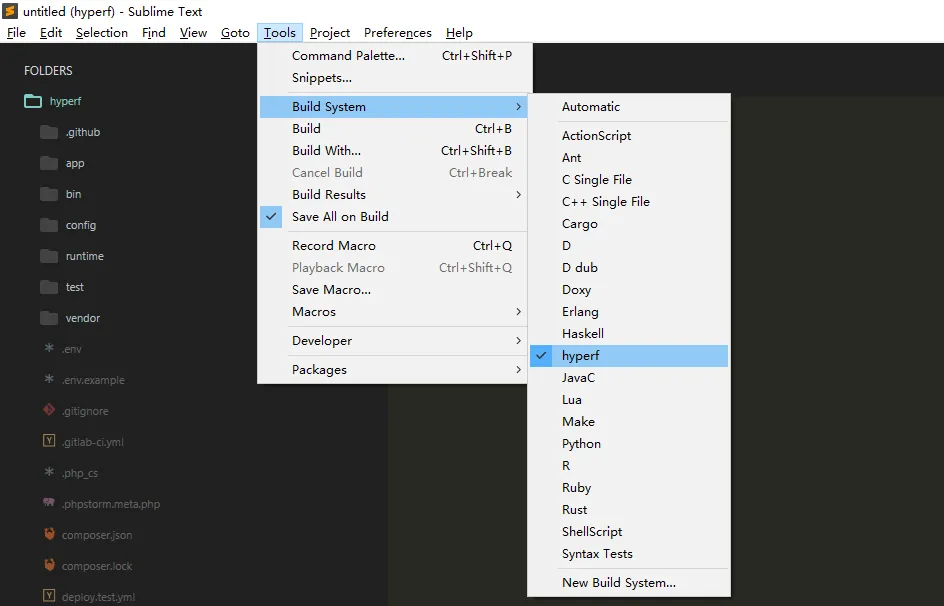Expand the config folder in sidebar

(81, 225)
